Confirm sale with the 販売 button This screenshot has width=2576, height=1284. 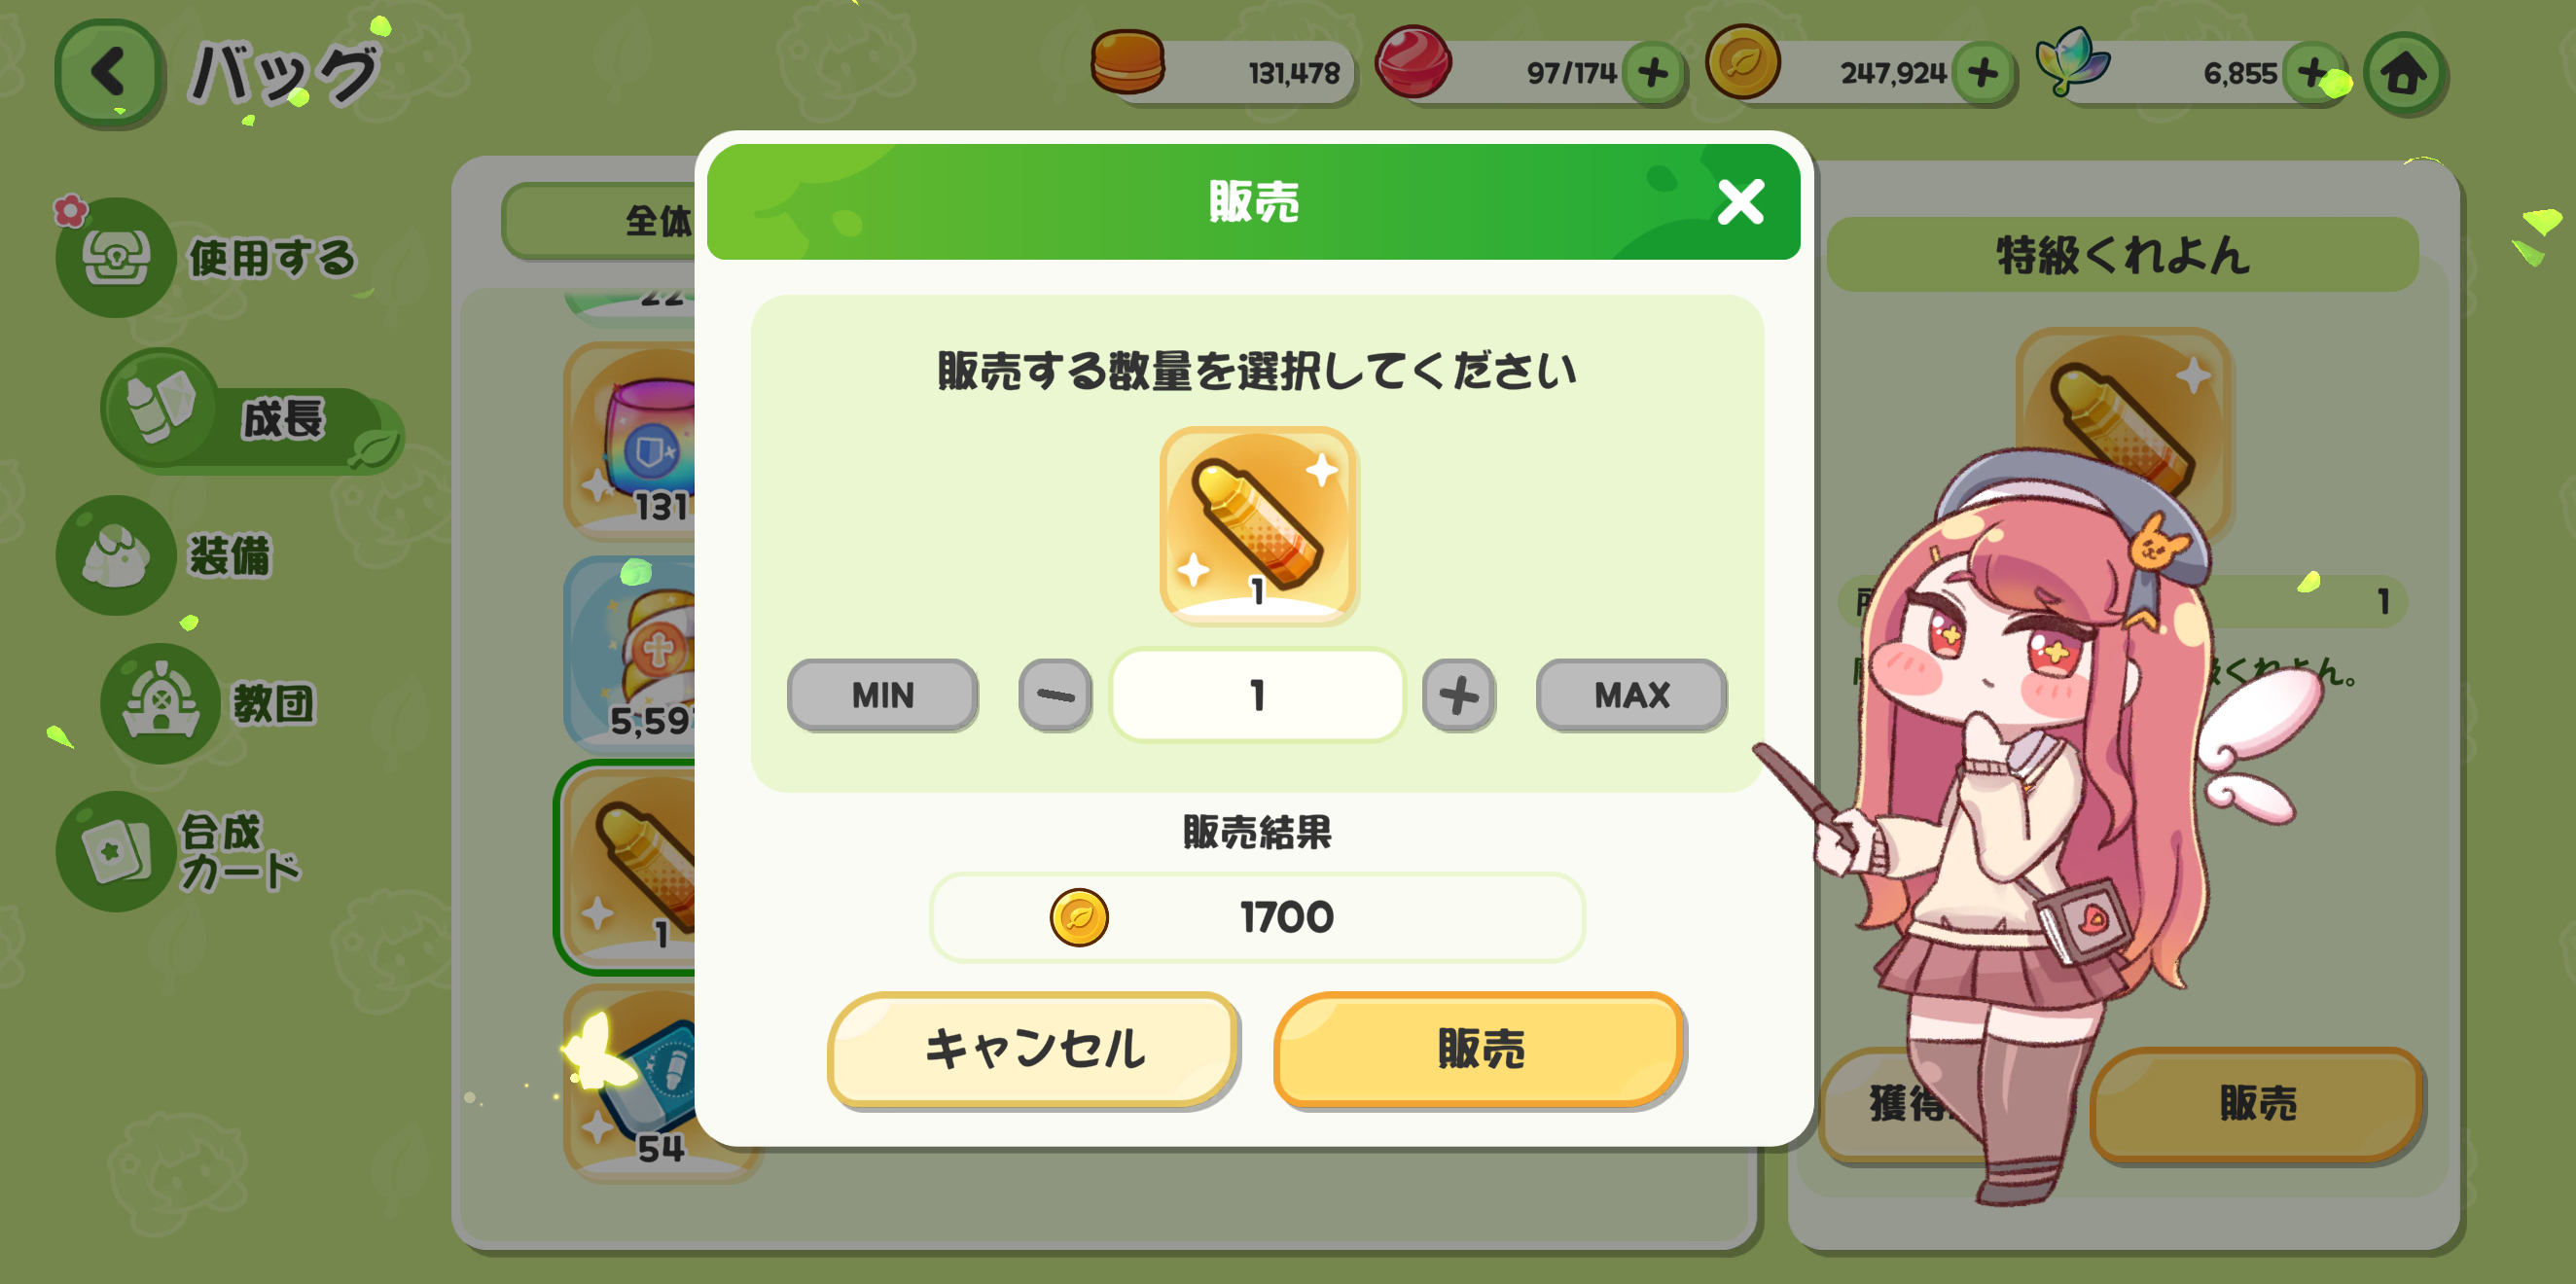[x=1480, y=1049]
